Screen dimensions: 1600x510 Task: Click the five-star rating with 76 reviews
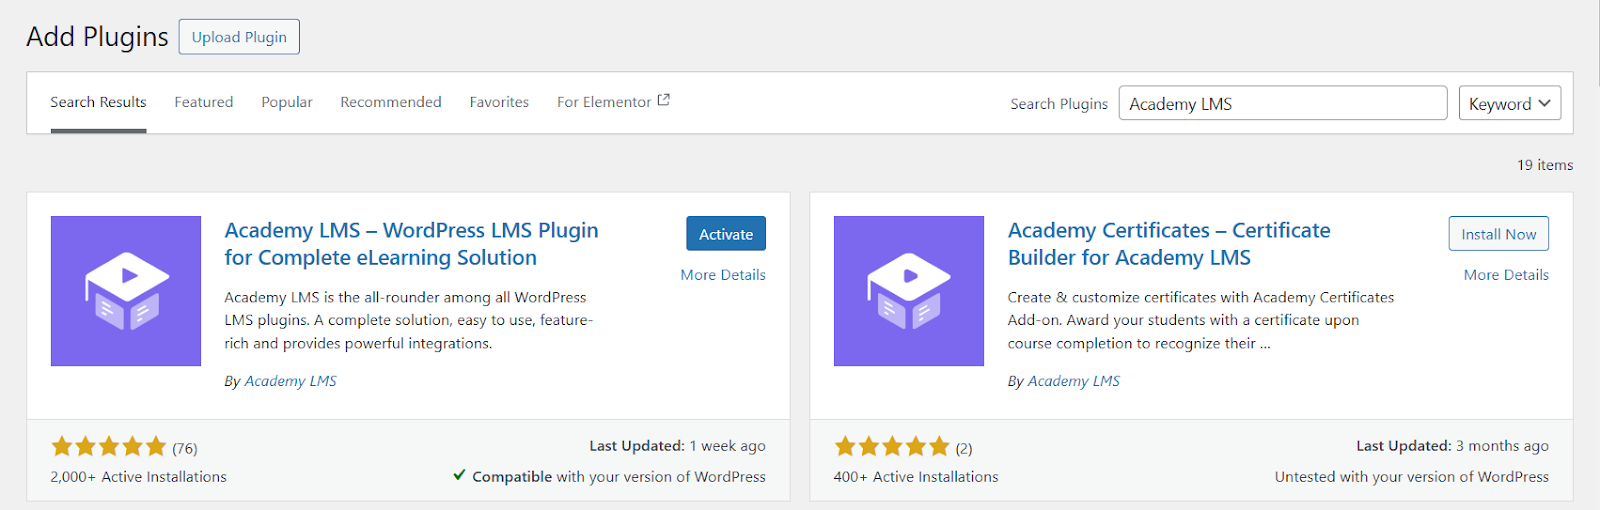tap(109, 447)
